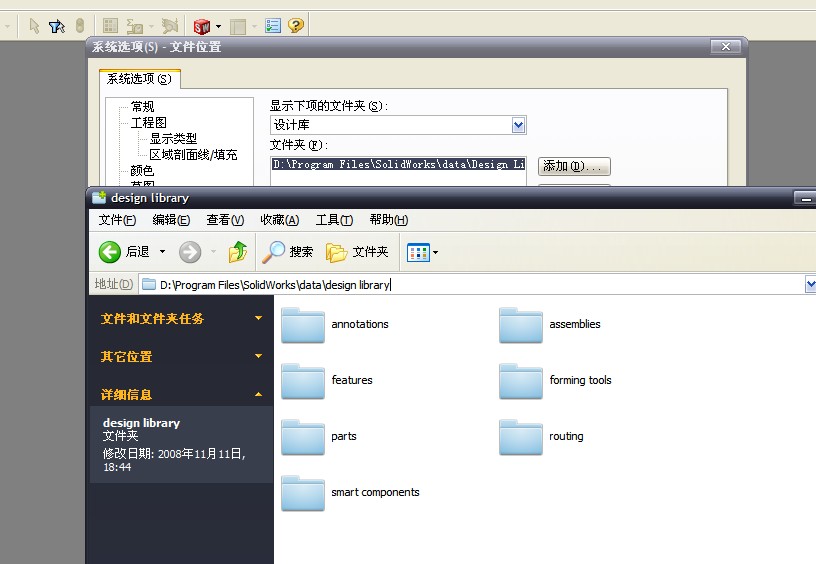Click the grid icon in SolidWorks toolbar

[x=110, y=25]
